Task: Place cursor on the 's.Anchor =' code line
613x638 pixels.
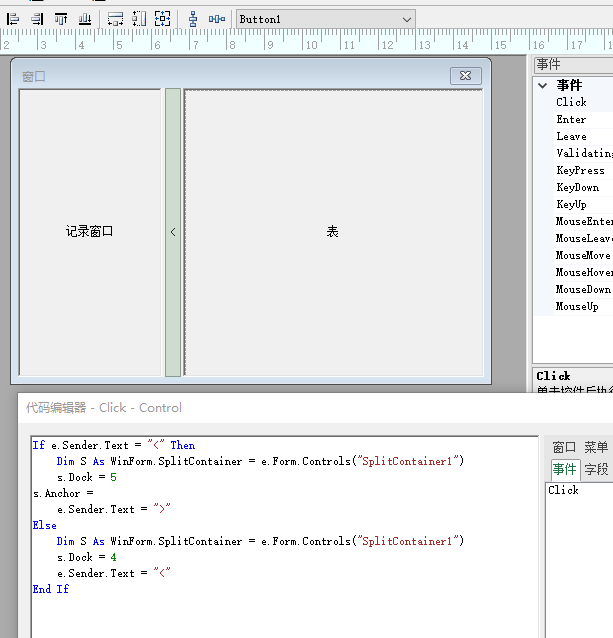Action: click(x=63, y=494)
